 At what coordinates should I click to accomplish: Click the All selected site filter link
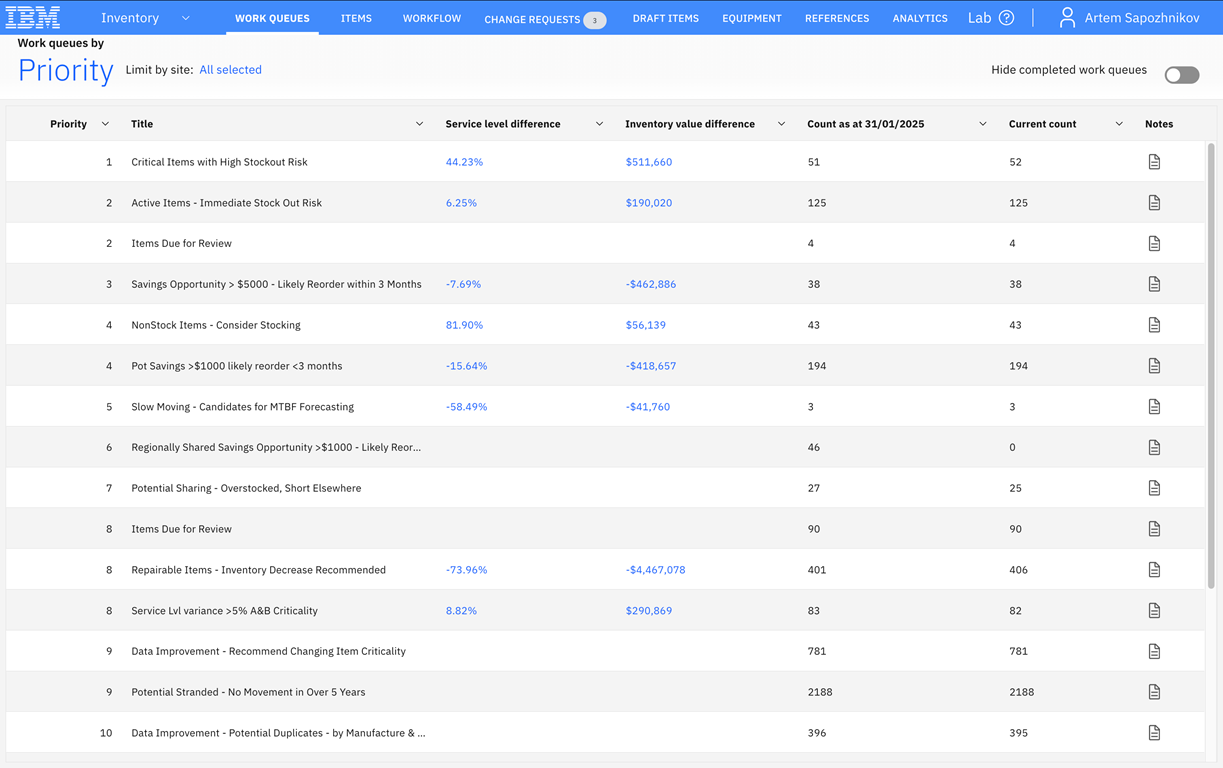pyautogui.click(x=230, y=70)
